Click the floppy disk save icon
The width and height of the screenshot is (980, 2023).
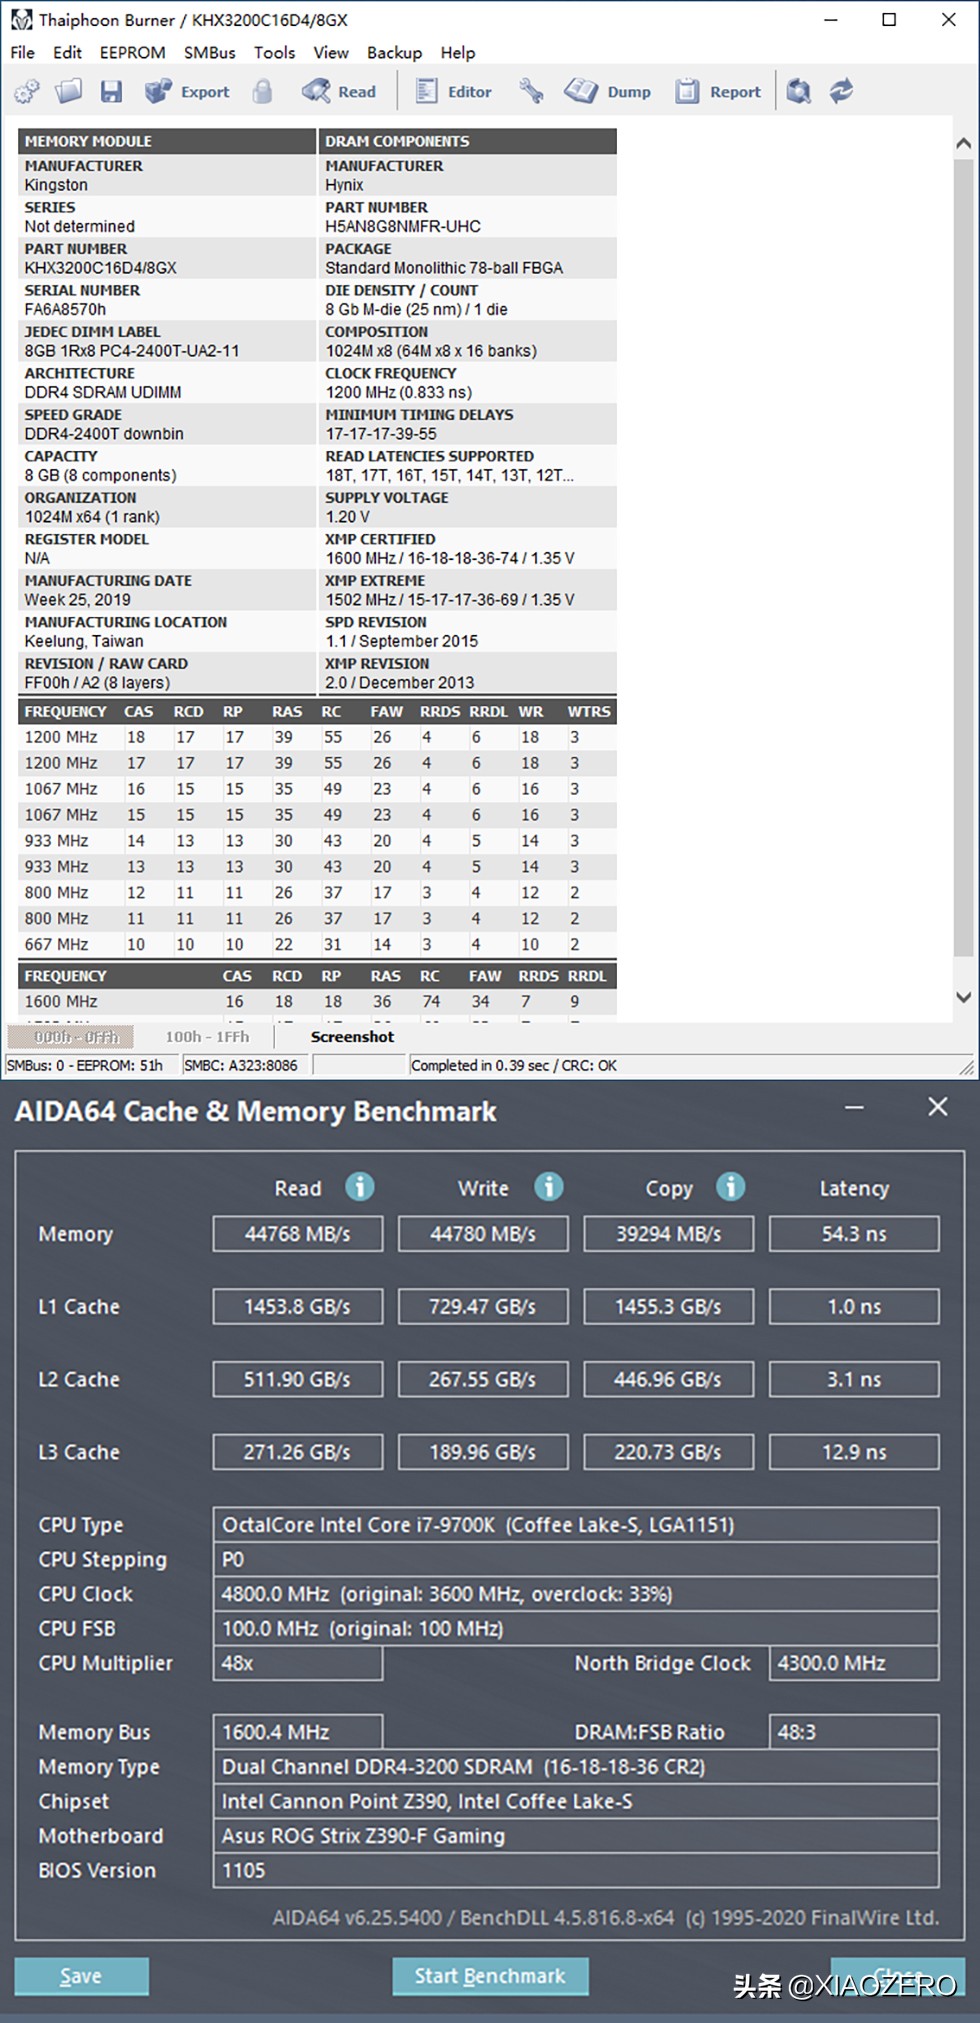click(x=111, y=91)
